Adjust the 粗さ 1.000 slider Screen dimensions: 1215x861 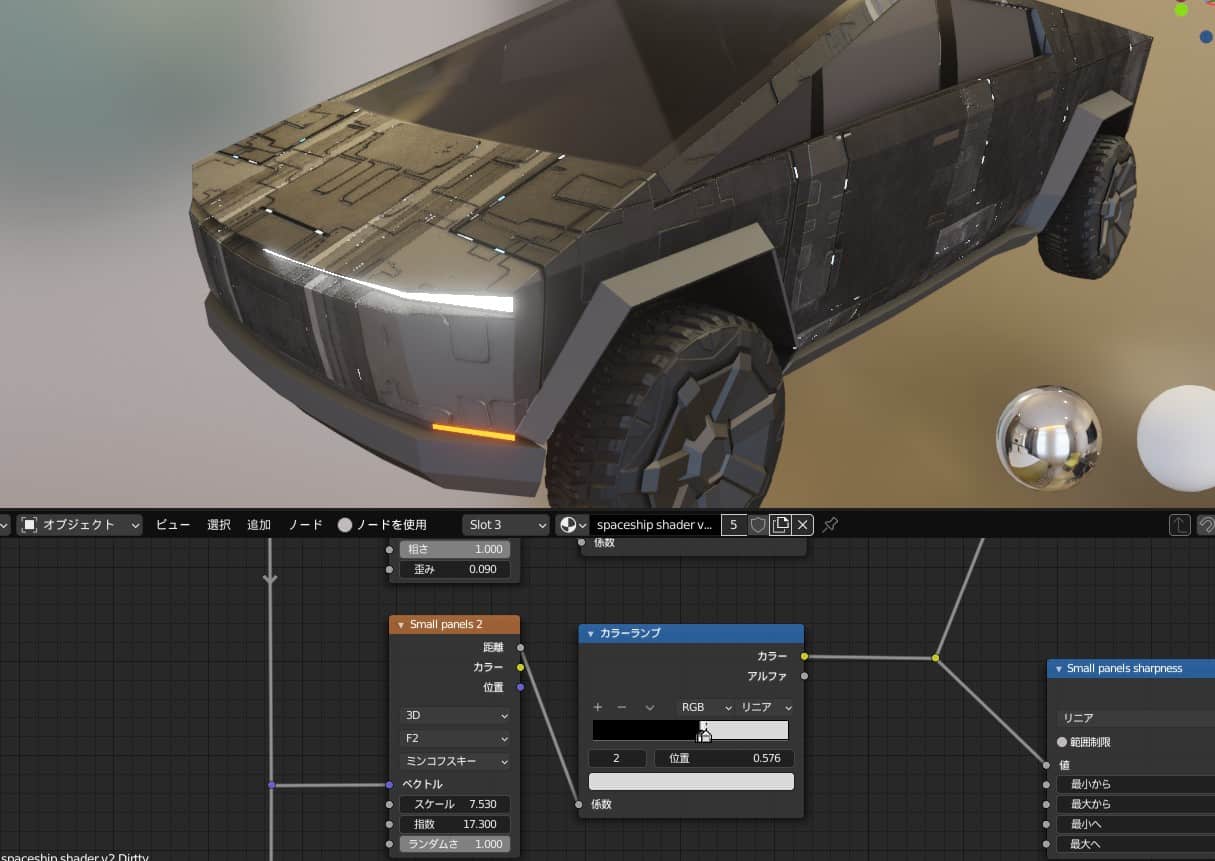click(455, 549)
